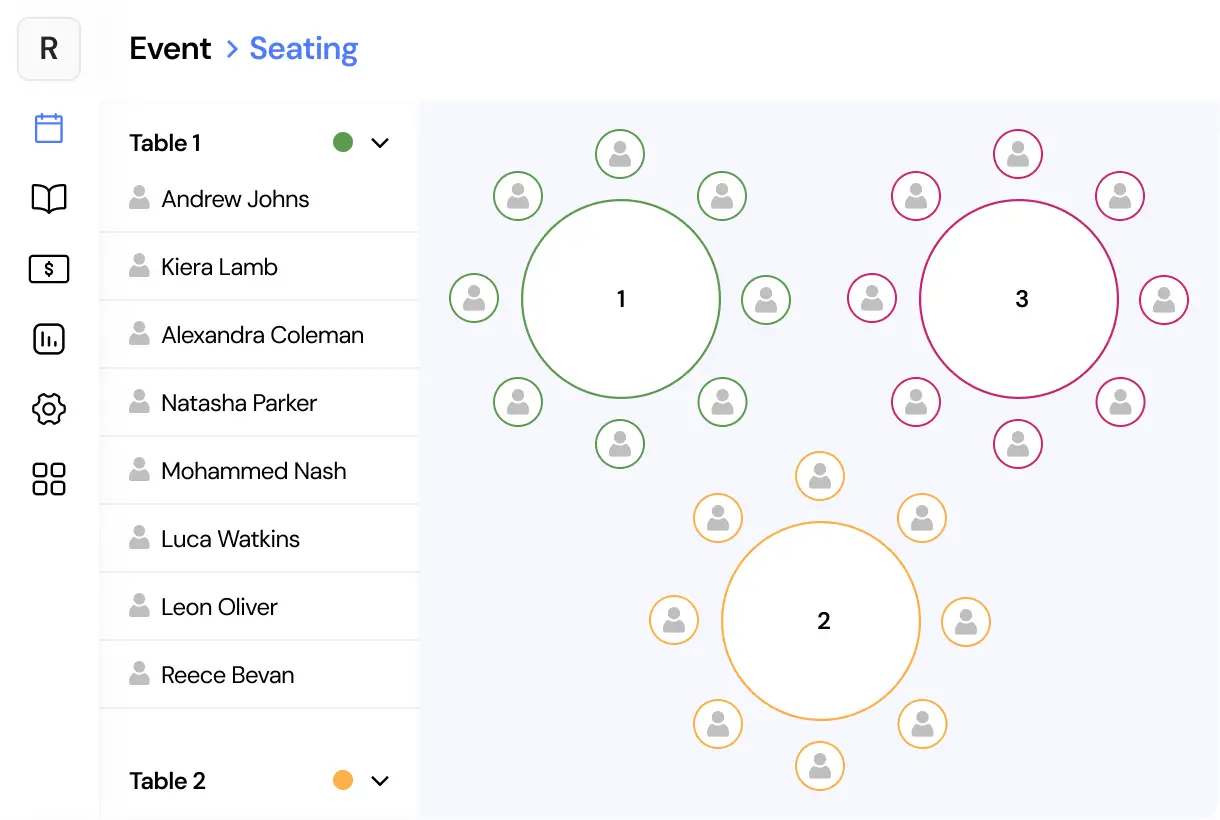Click the person icon beside Andrew Johns
This screenshot has height=820, width=1220.
(x=139, y=198)
